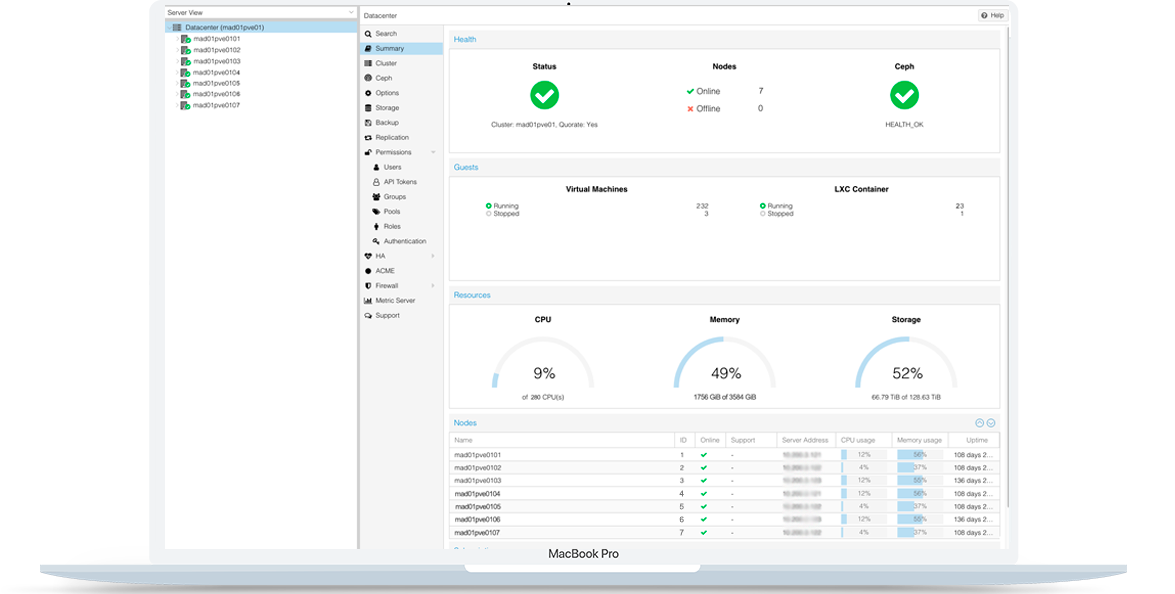Open the Server View dropdown

coord(260,13)
